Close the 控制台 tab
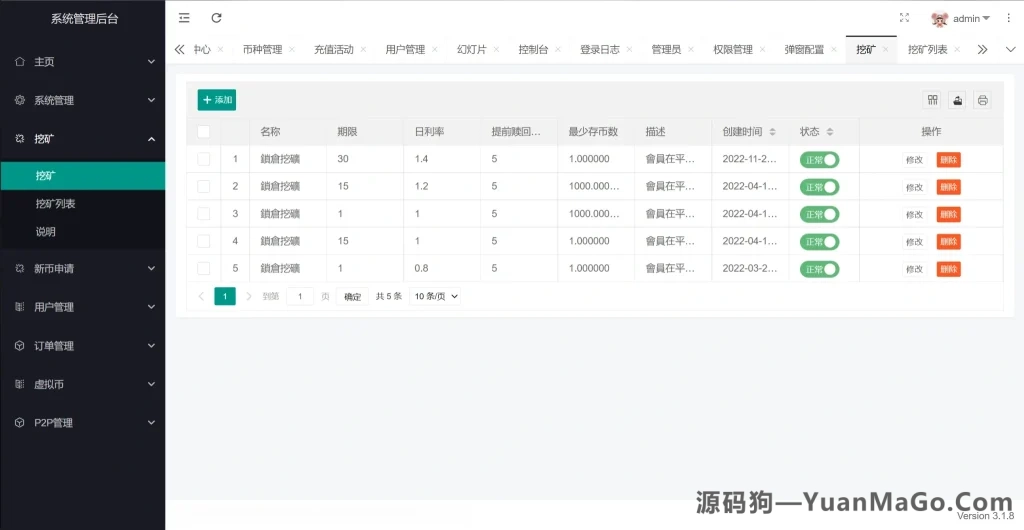This screenshot has height=530, width=1024. click(558, 50)
